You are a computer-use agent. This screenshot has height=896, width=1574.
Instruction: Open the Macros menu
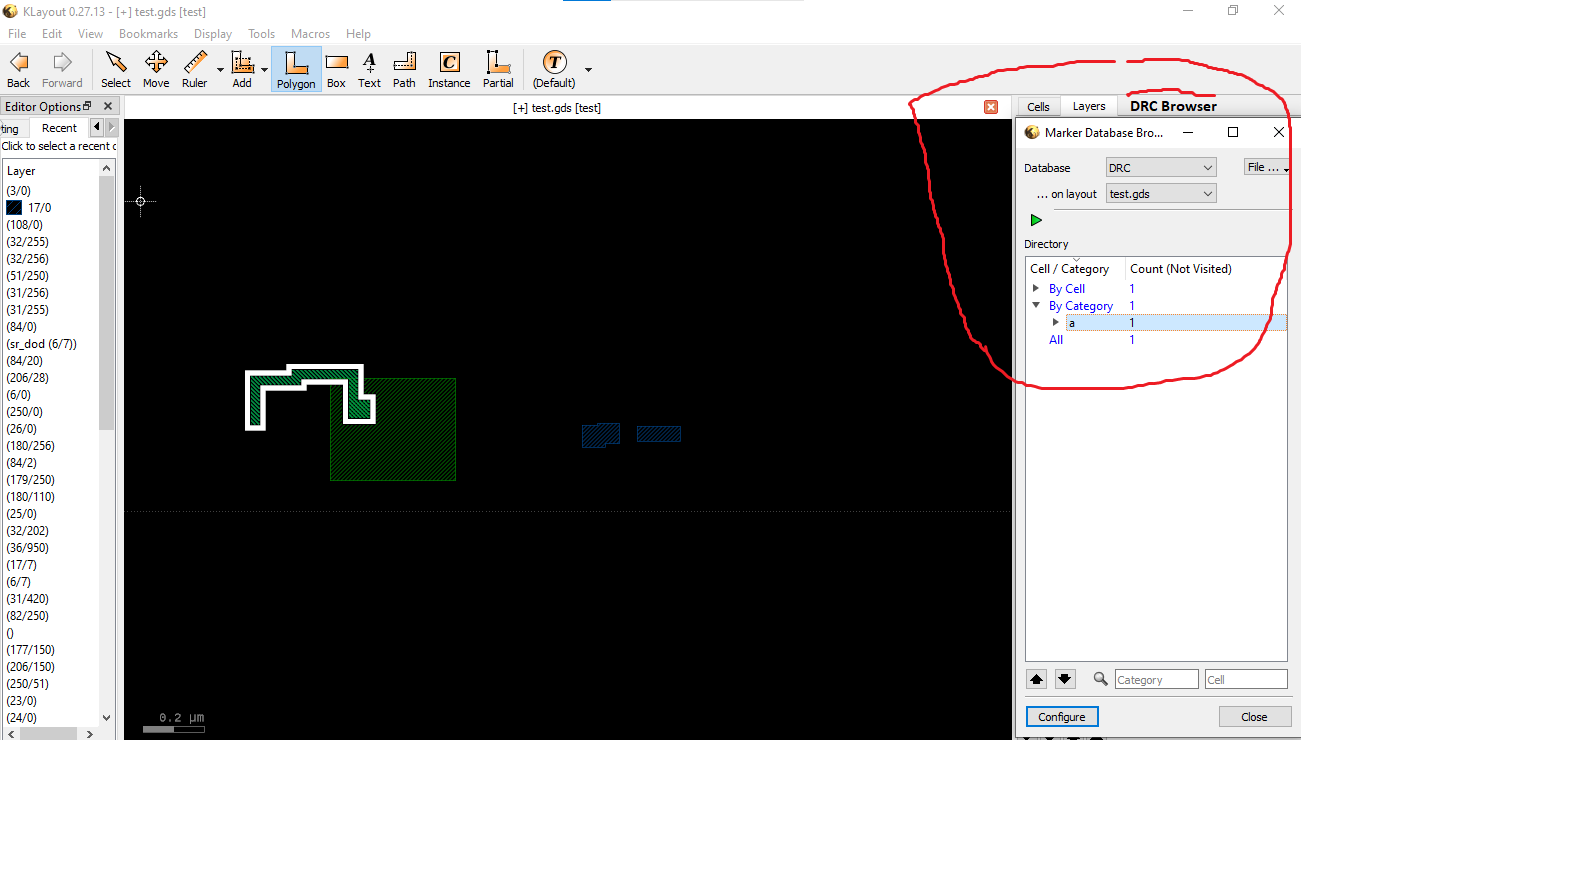[310, 34]
